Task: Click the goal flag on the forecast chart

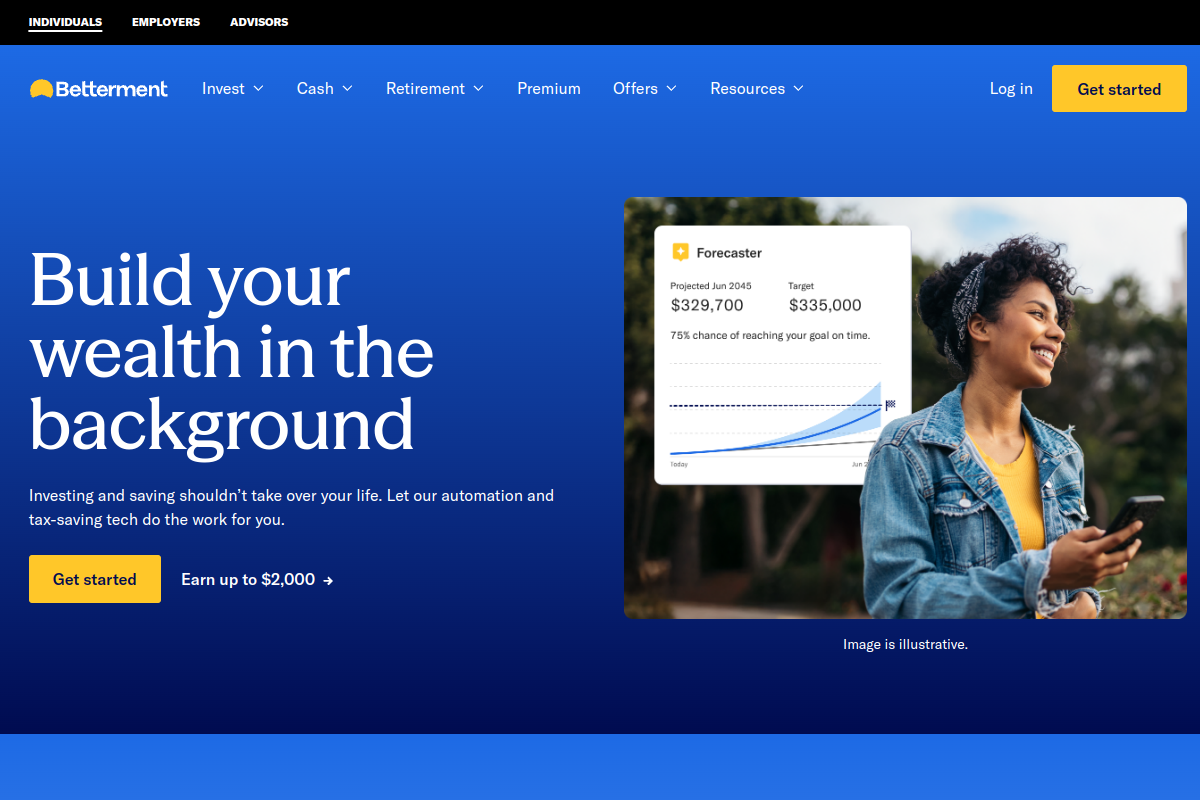Action: pyautogui.click(x=890, y=405)
